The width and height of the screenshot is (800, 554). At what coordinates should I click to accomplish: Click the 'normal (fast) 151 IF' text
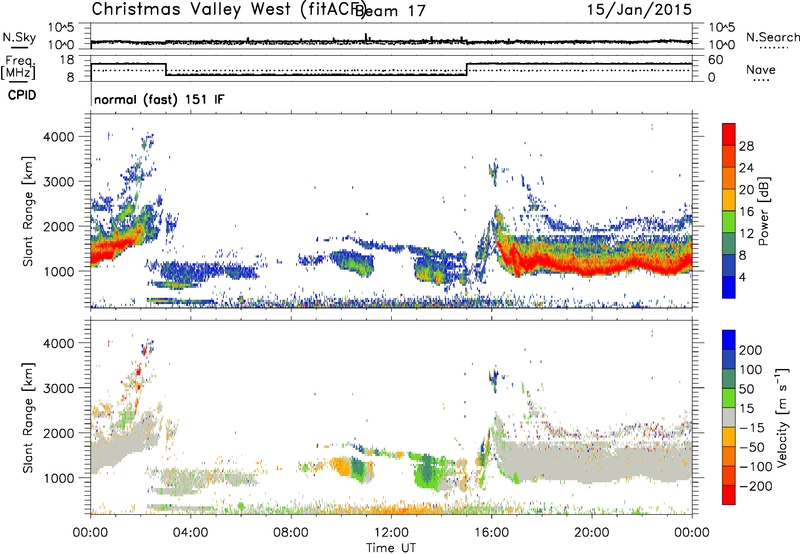point(159,99)
